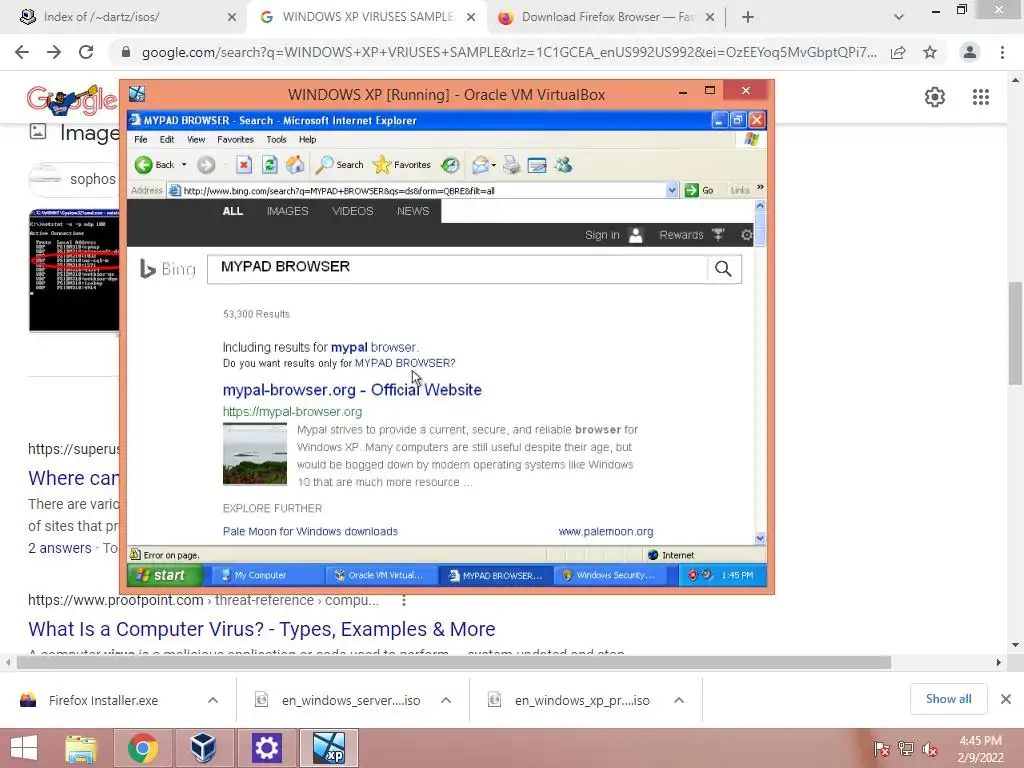Image resolution: width=1024 pixels, height=768 pixels.
Task: Open Chrome three-dot menu
Action: click(x=1002, y=52)
